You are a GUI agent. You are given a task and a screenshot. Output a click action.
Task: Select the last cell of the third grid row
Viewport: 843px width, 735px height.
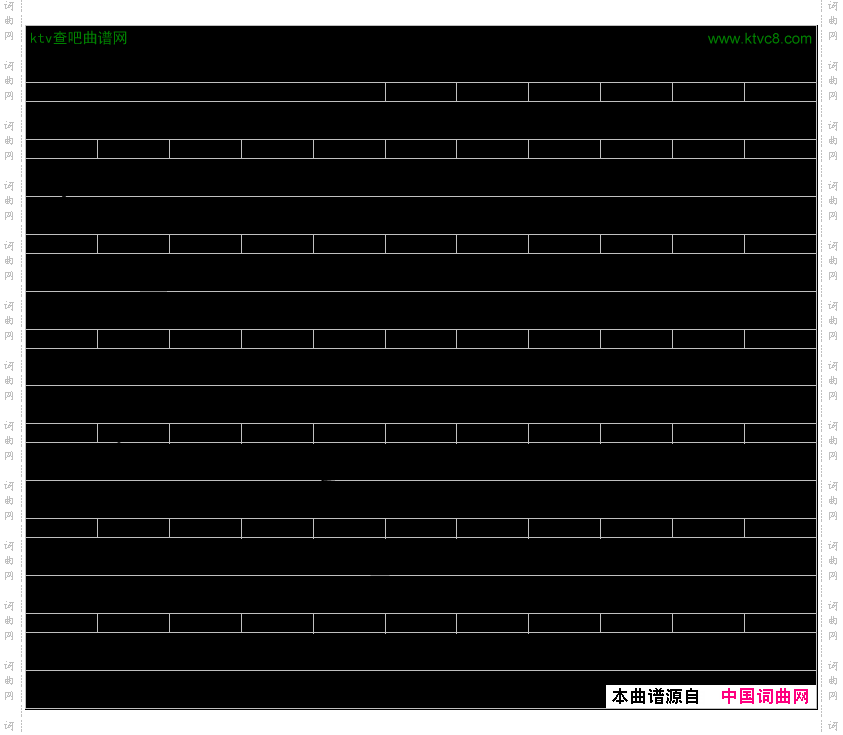(x=780, y=244)
